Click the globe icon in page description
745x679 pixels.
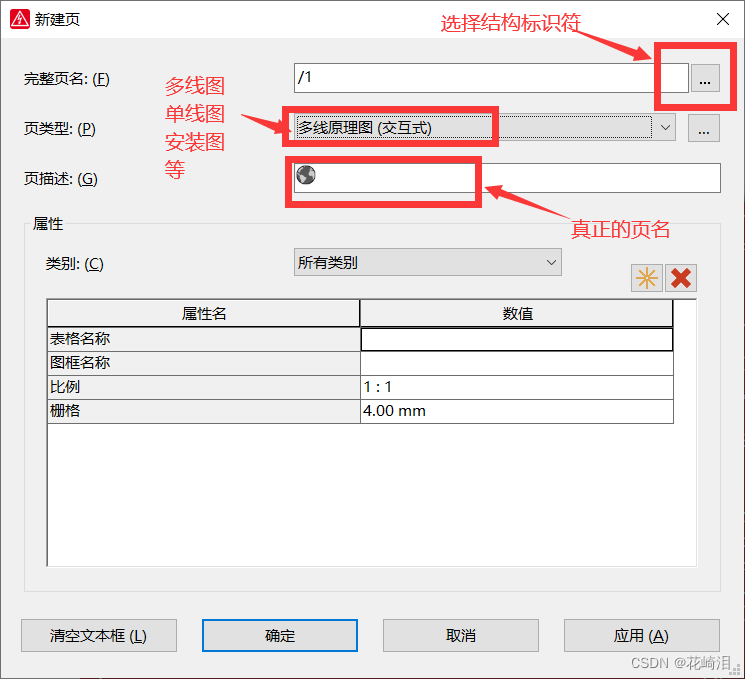tap(306, 175)
